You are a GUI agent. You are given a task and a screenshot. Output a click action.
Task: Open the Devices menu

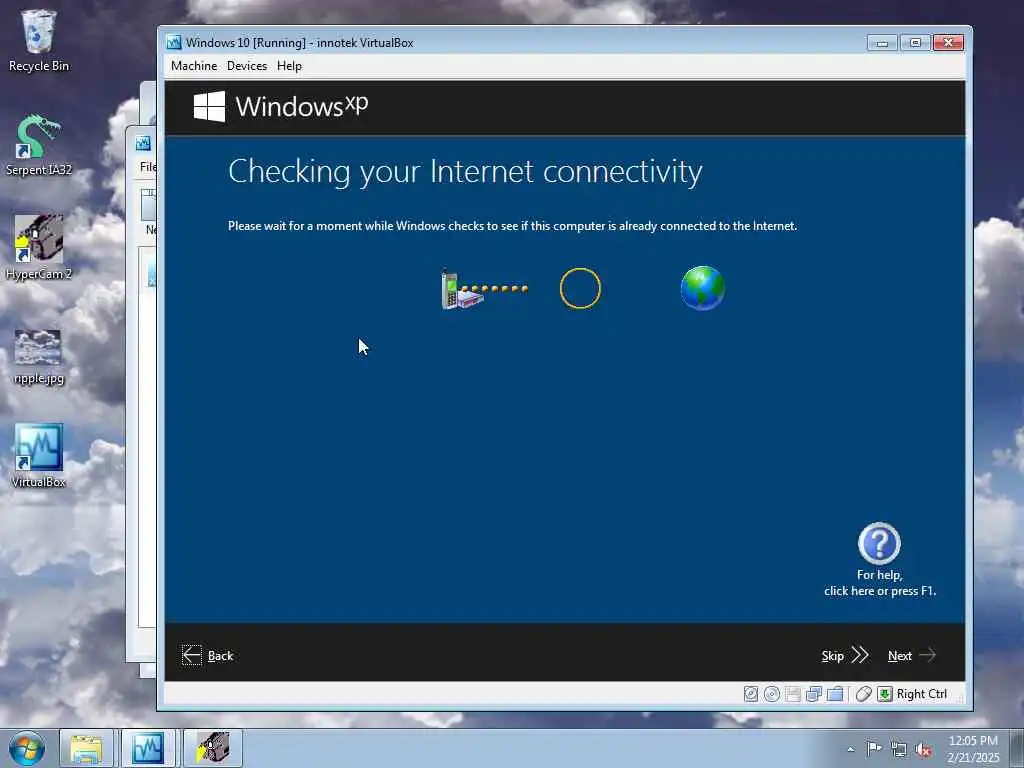click(247, 66)
